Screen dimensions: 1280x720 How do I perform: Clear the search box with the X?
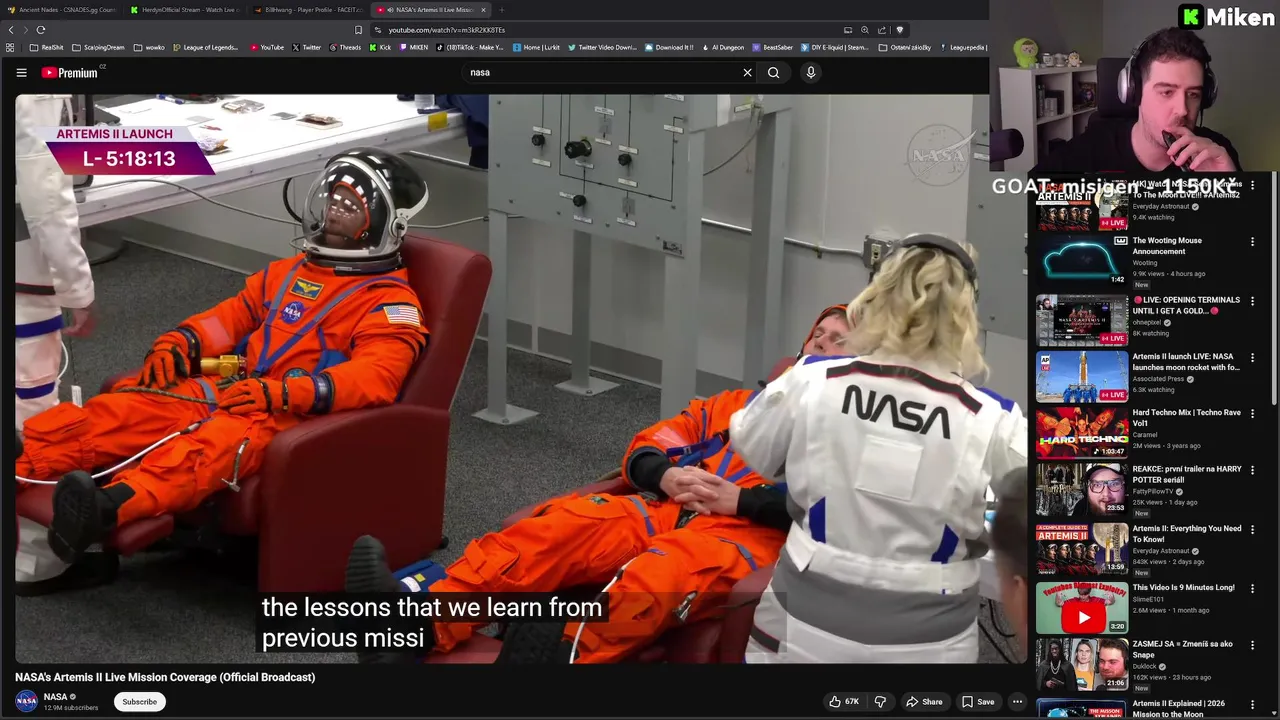(x=747, y=72)
